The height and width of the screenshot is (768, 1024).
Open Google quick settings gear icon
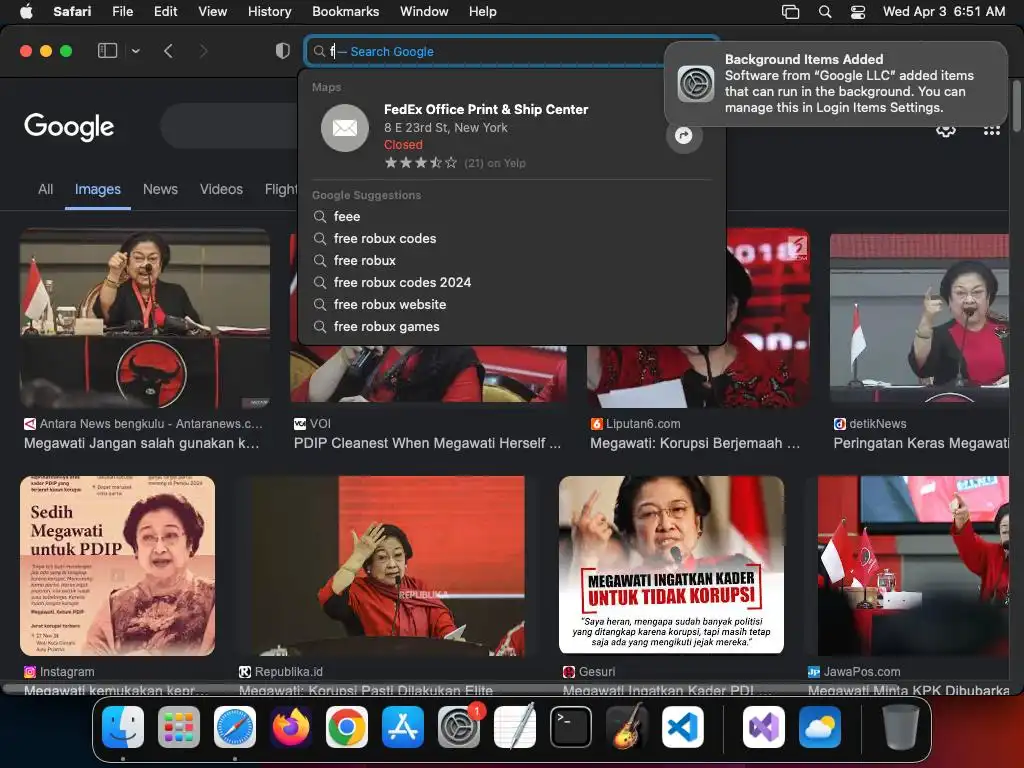(x=946, y=131)
